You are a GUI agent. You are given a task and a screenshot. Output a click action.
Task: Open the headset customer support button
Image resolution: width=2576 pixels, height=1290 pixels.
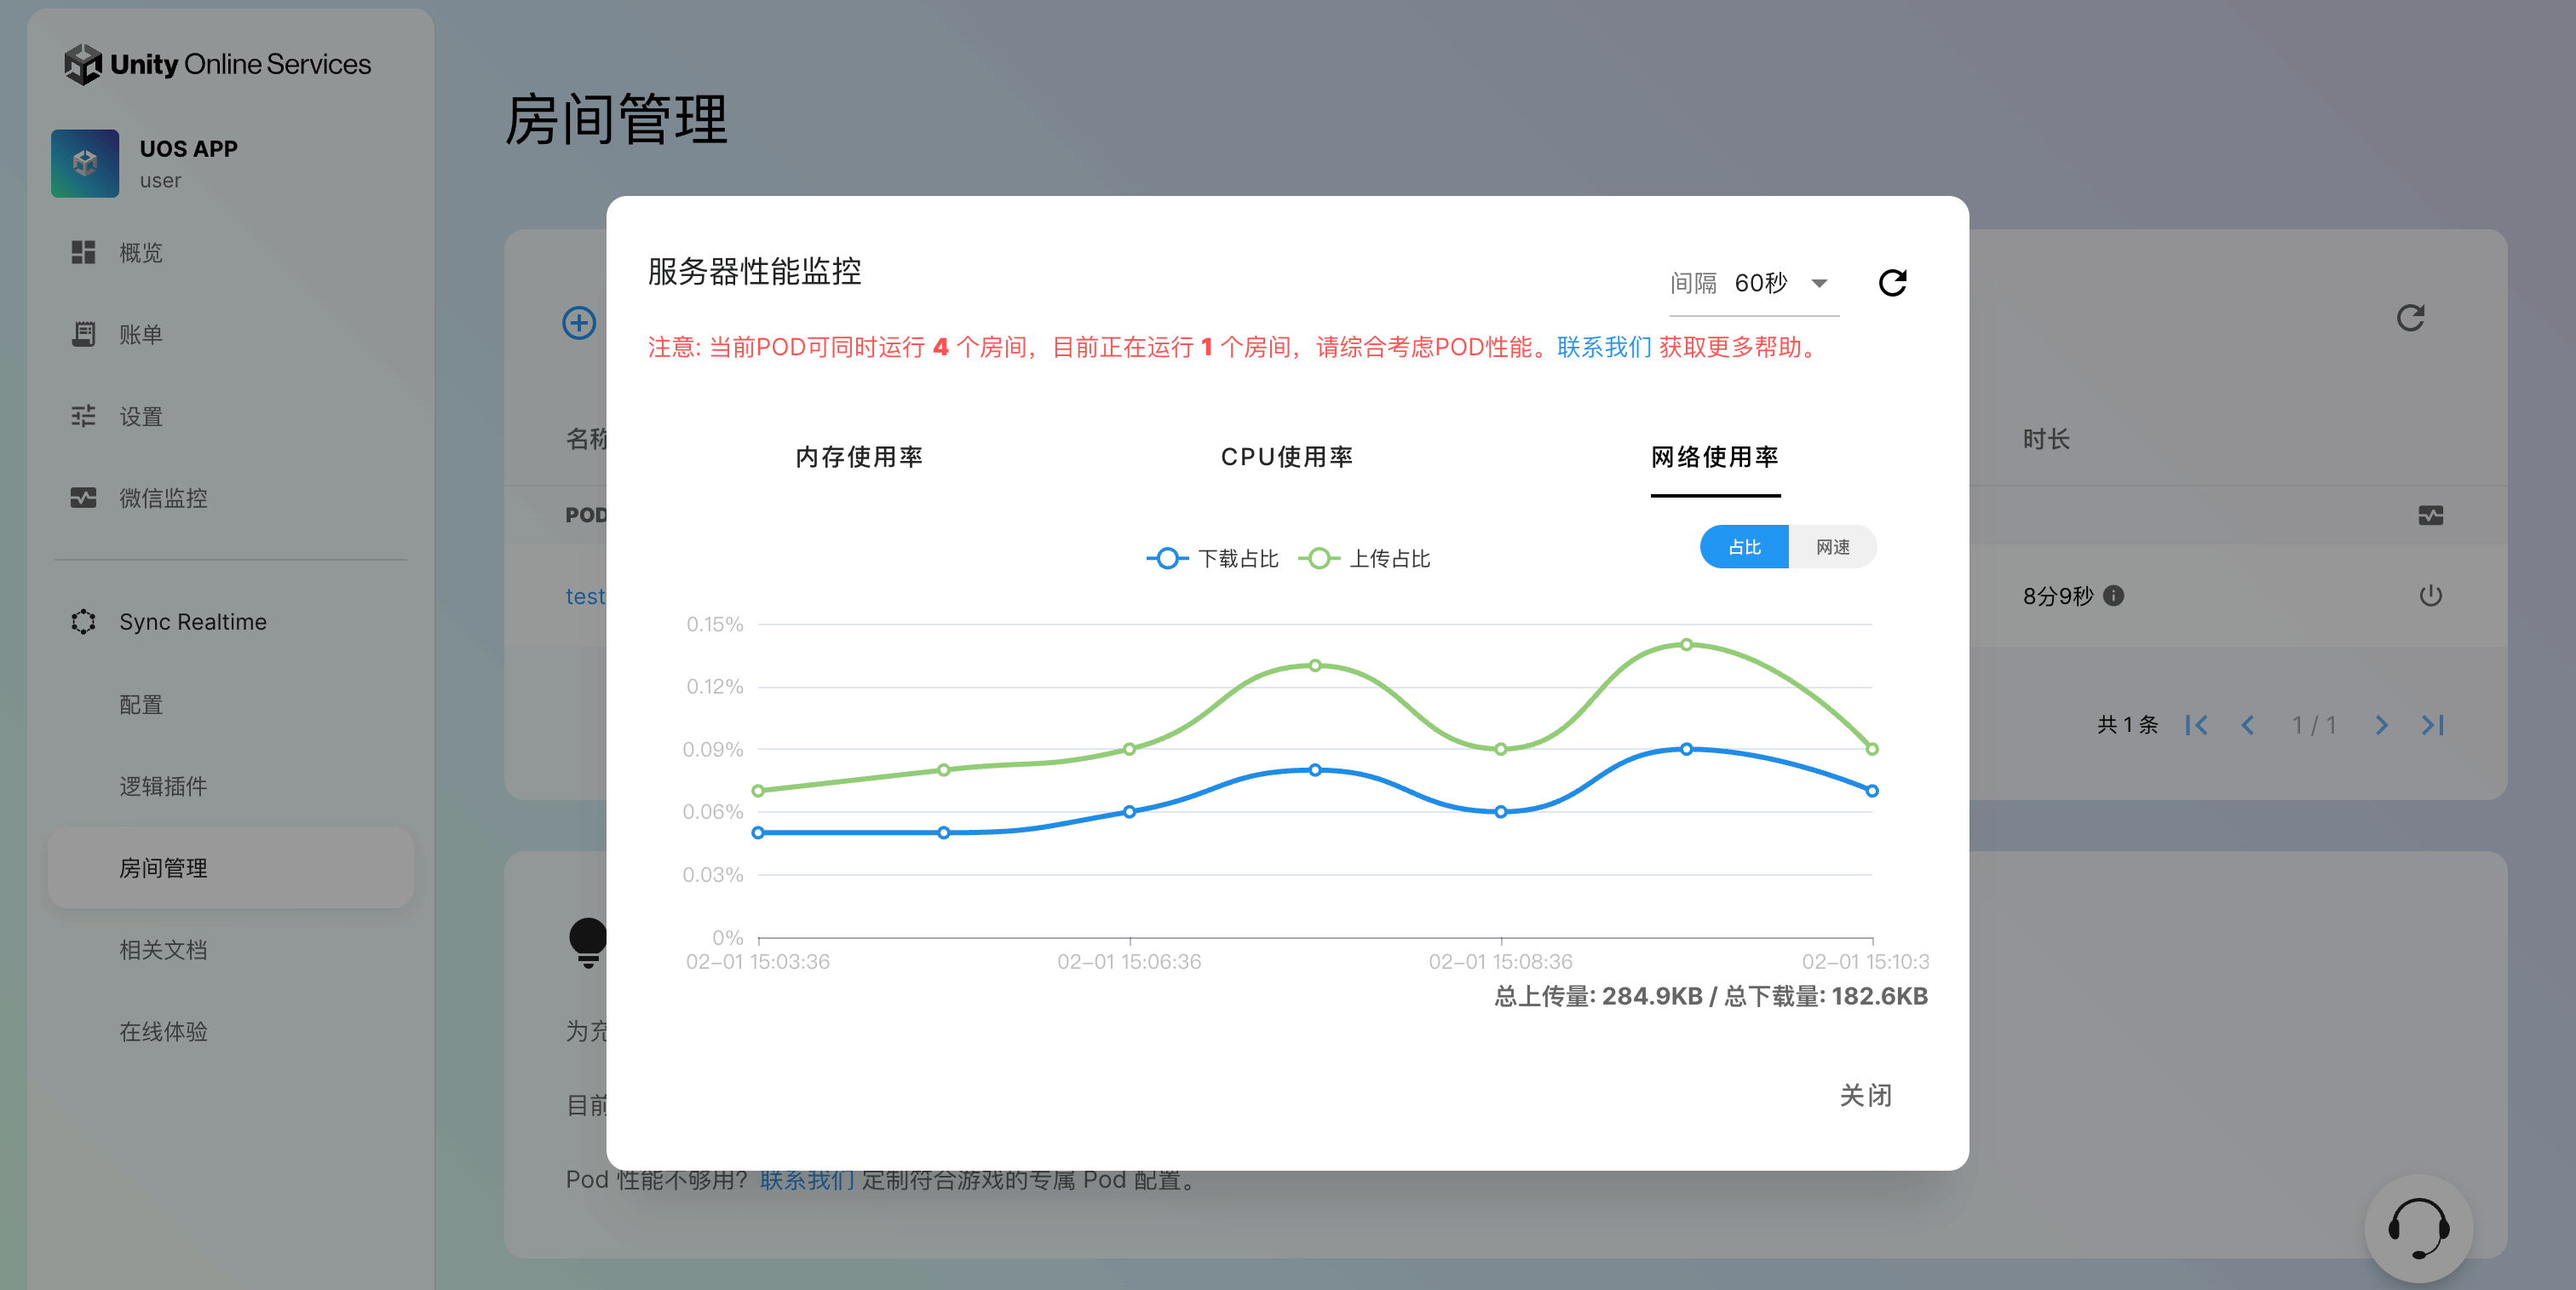[2418, 1228]
